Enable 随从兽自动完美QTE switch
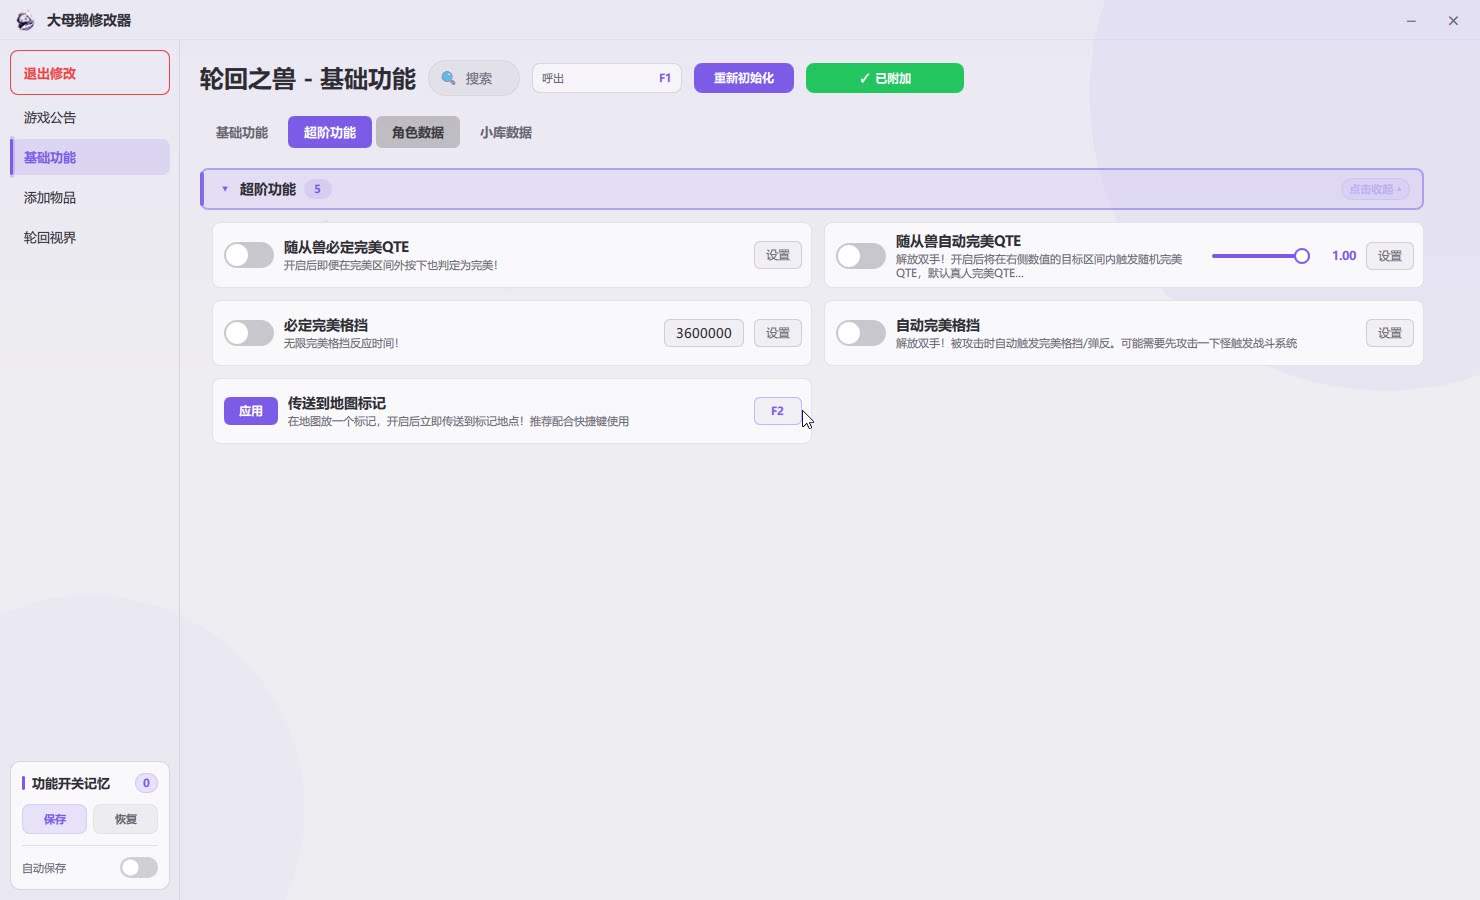 point(861,256)
